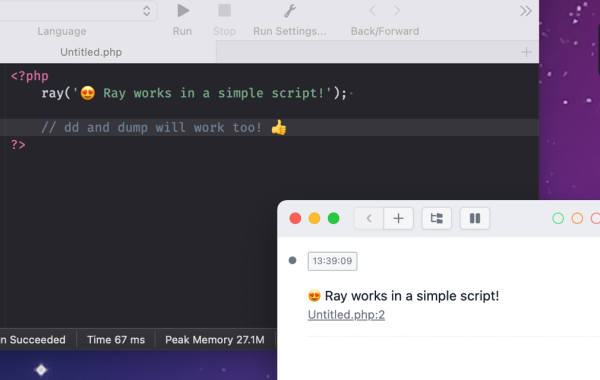This screenshot has height=380, width=600.
Task: Filter by orange color in Ray
Action: point(577,219)
